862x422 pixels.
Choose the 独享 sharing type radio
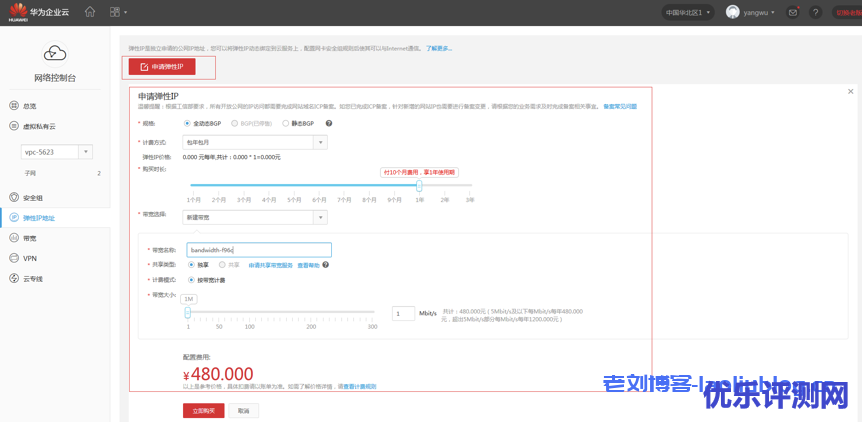[191, 265]
